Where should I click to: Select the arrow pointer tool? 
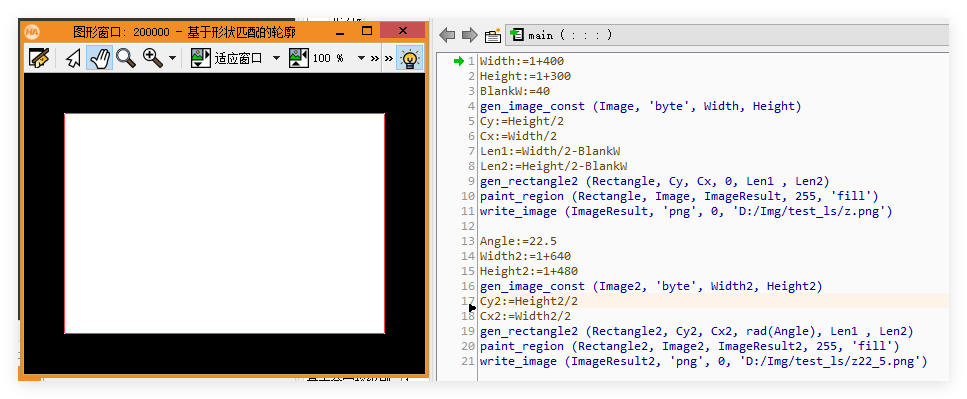73,59
